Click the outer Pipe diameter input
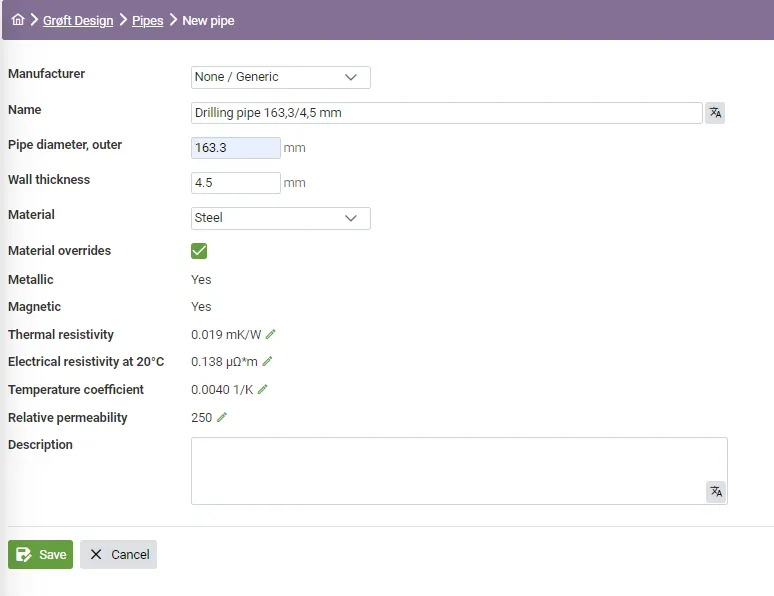 pos(235,148)
